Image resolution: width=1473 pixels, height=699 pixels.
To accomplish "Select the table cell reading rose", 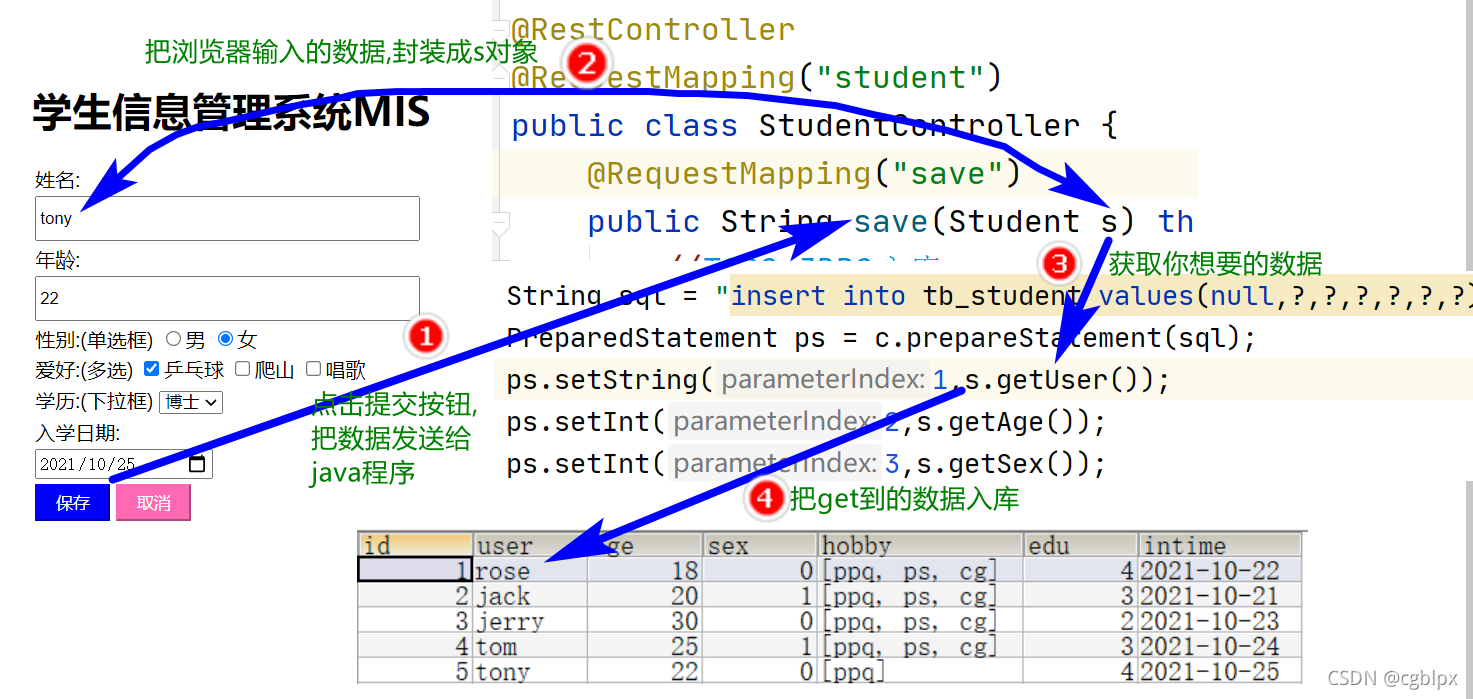I will [x=530, y=570].
